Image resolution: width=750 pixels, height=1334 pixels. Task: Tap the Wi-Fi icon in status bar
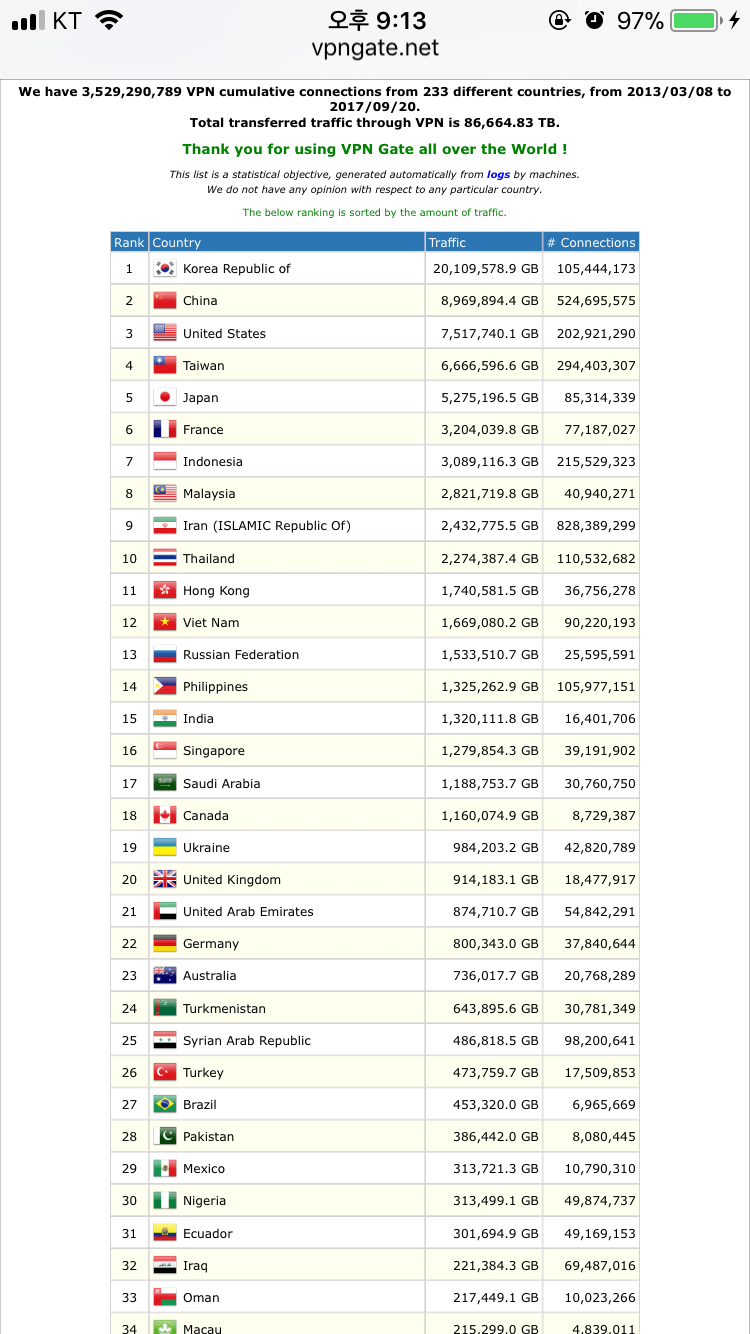click(109, 20)
